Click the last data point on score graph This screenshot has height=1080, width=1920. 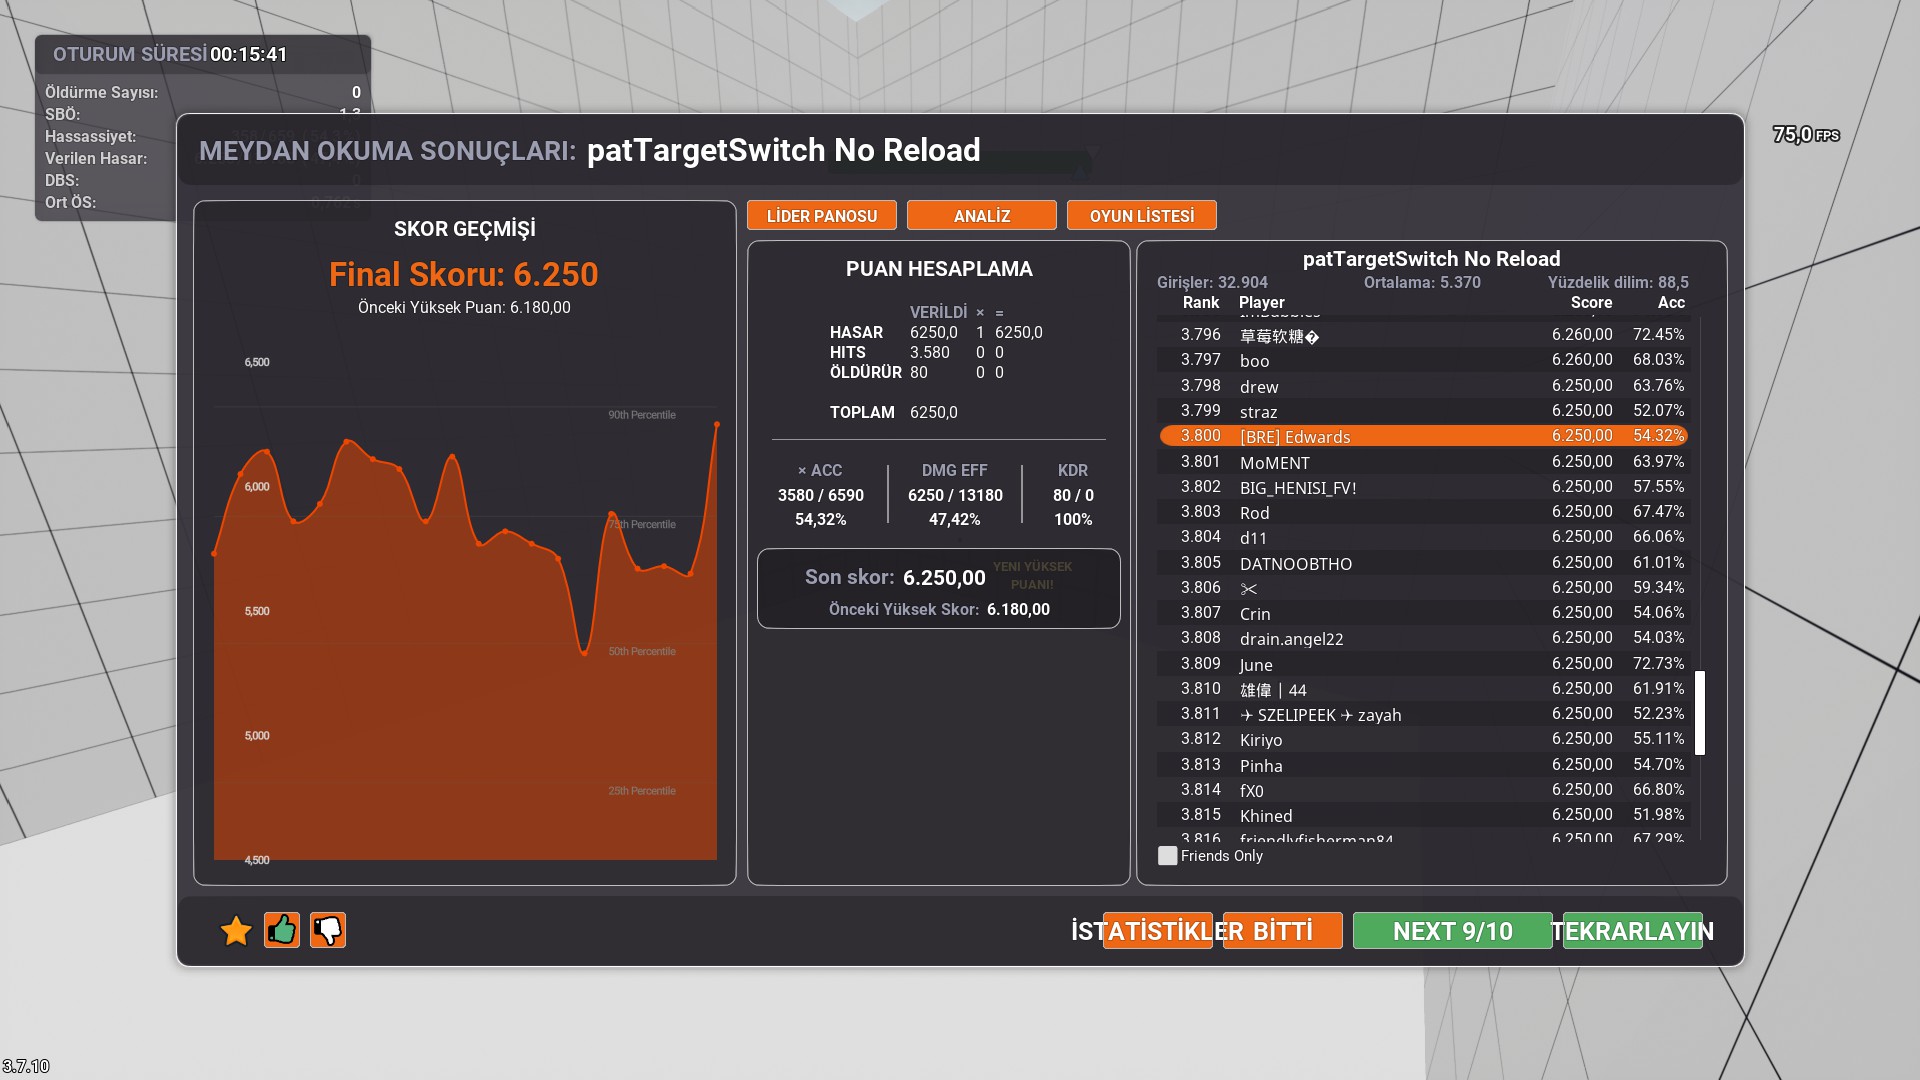[x=716, y=425]
